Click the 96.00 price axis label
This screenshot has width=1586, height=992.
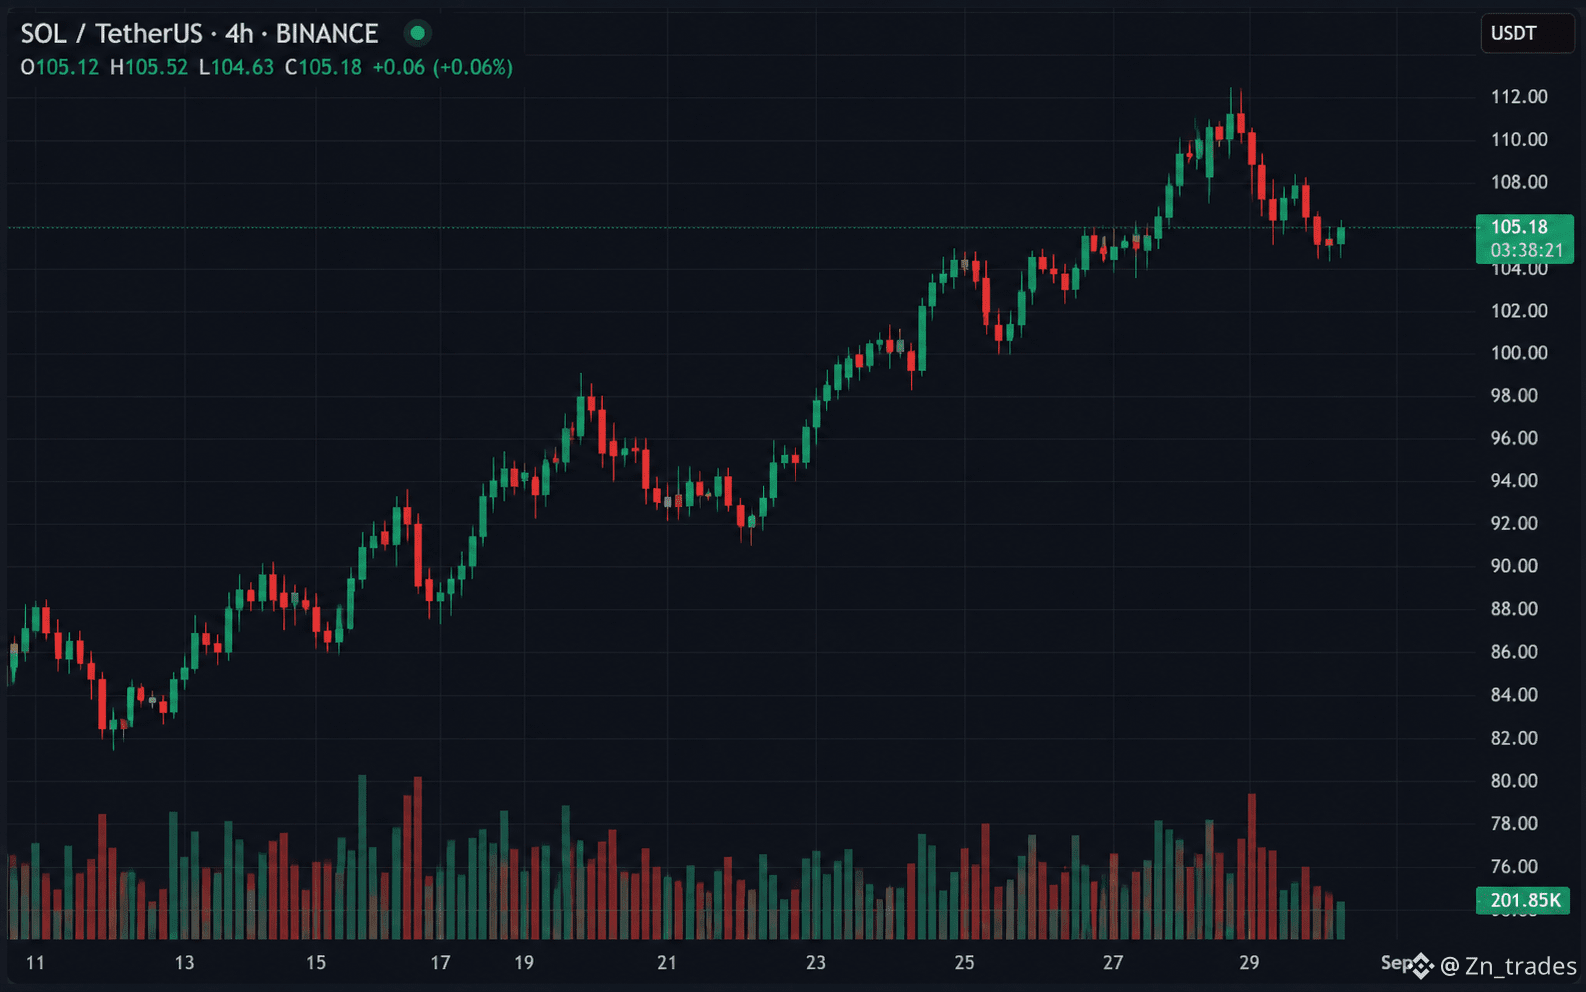[1514, 439]
